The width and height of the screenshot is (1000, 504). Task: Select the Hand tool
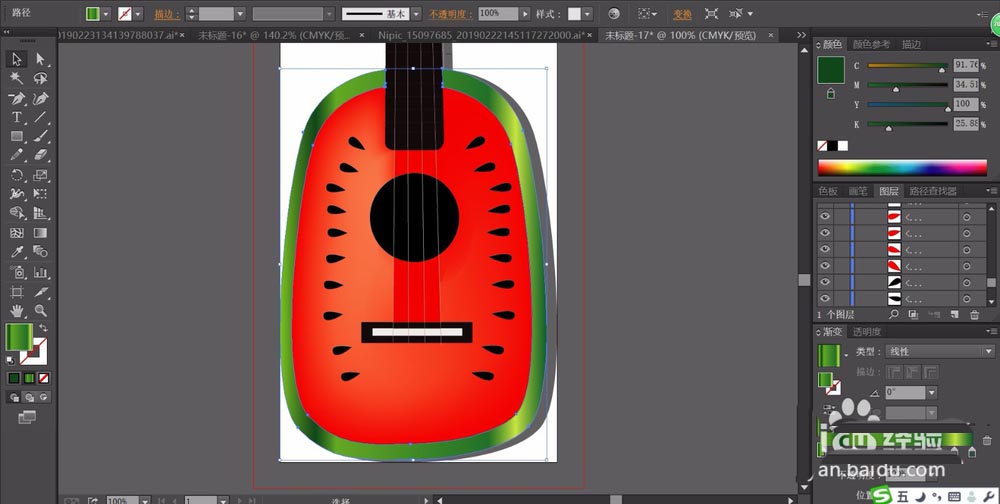[17, 311]
